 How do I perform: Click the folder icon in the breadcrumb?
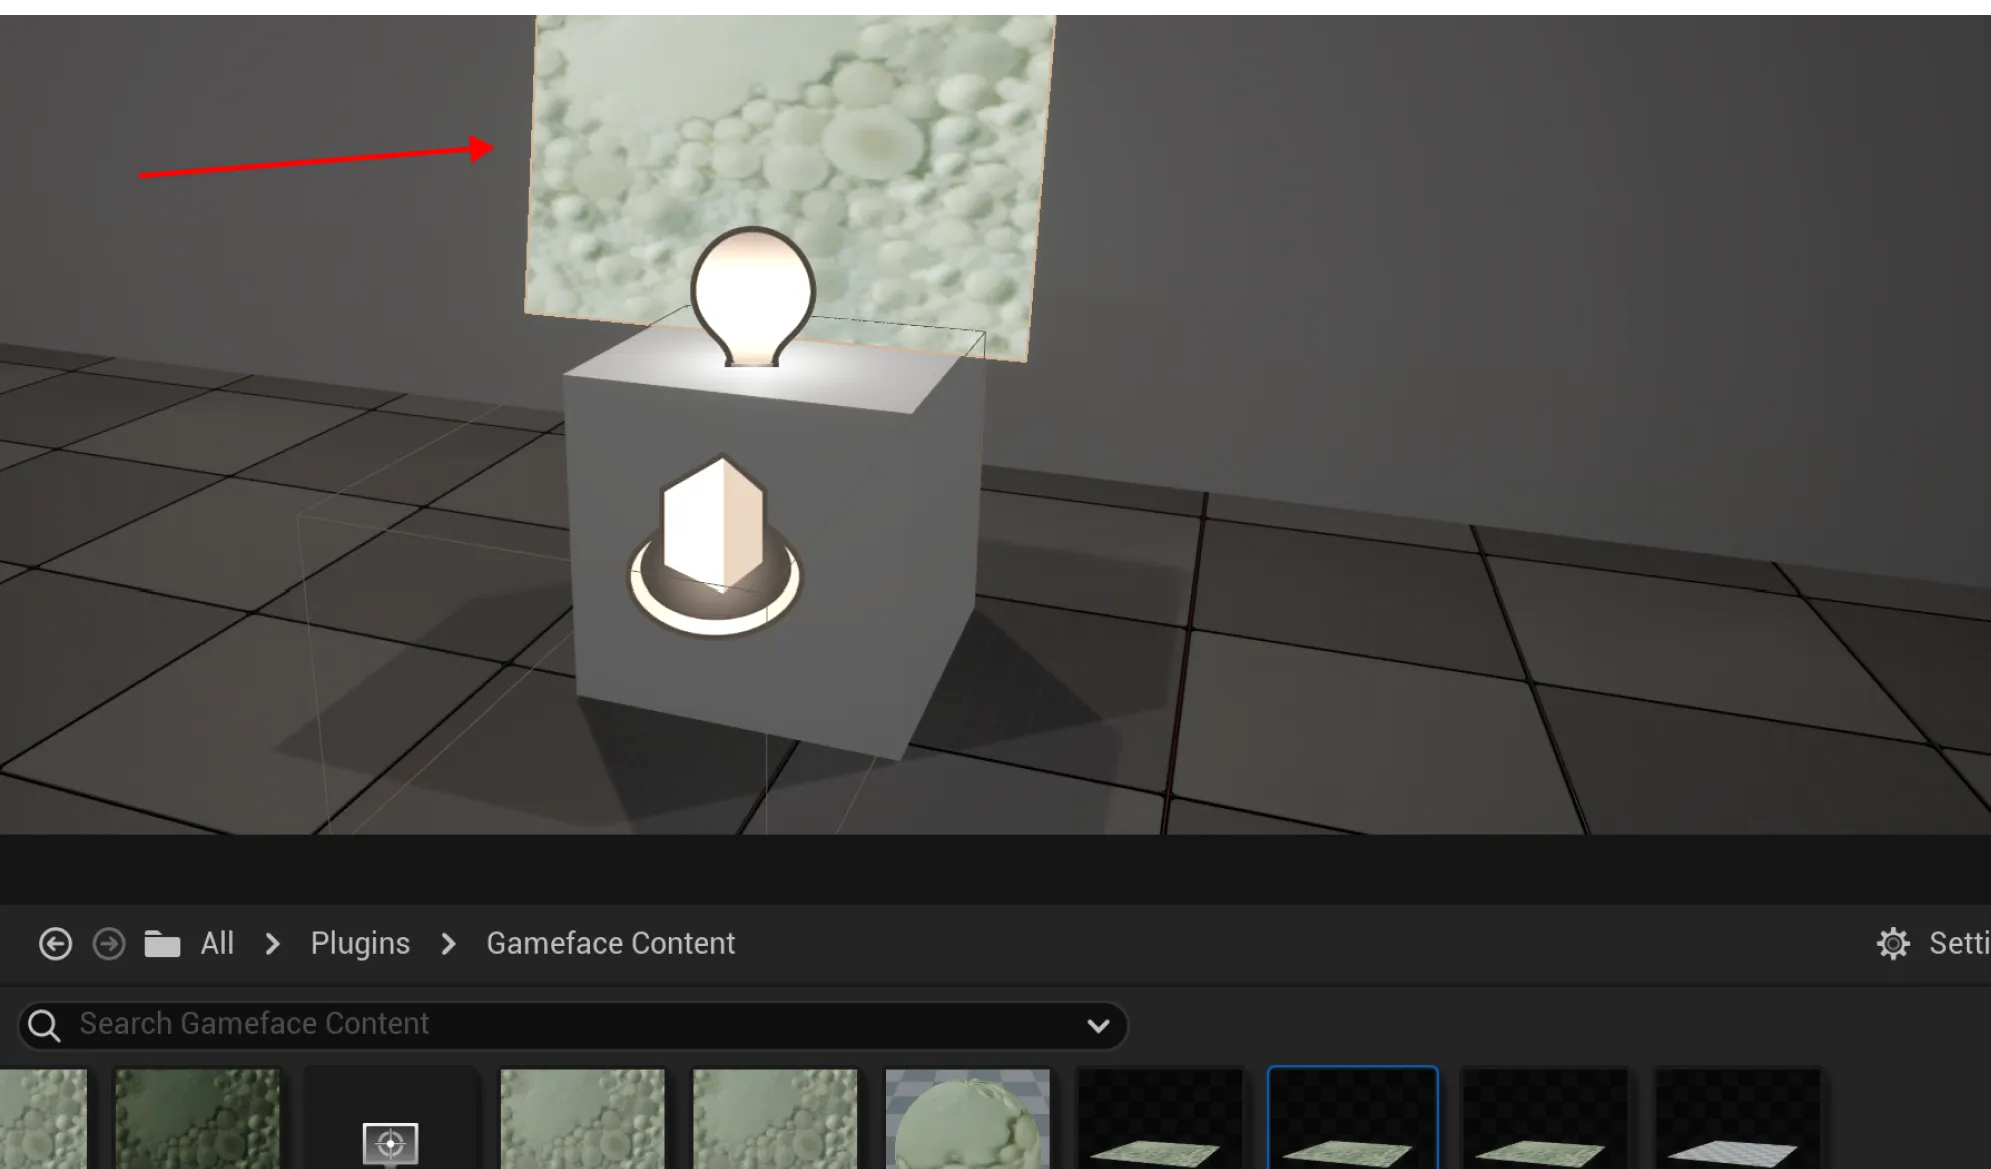(x=162, y=944)
